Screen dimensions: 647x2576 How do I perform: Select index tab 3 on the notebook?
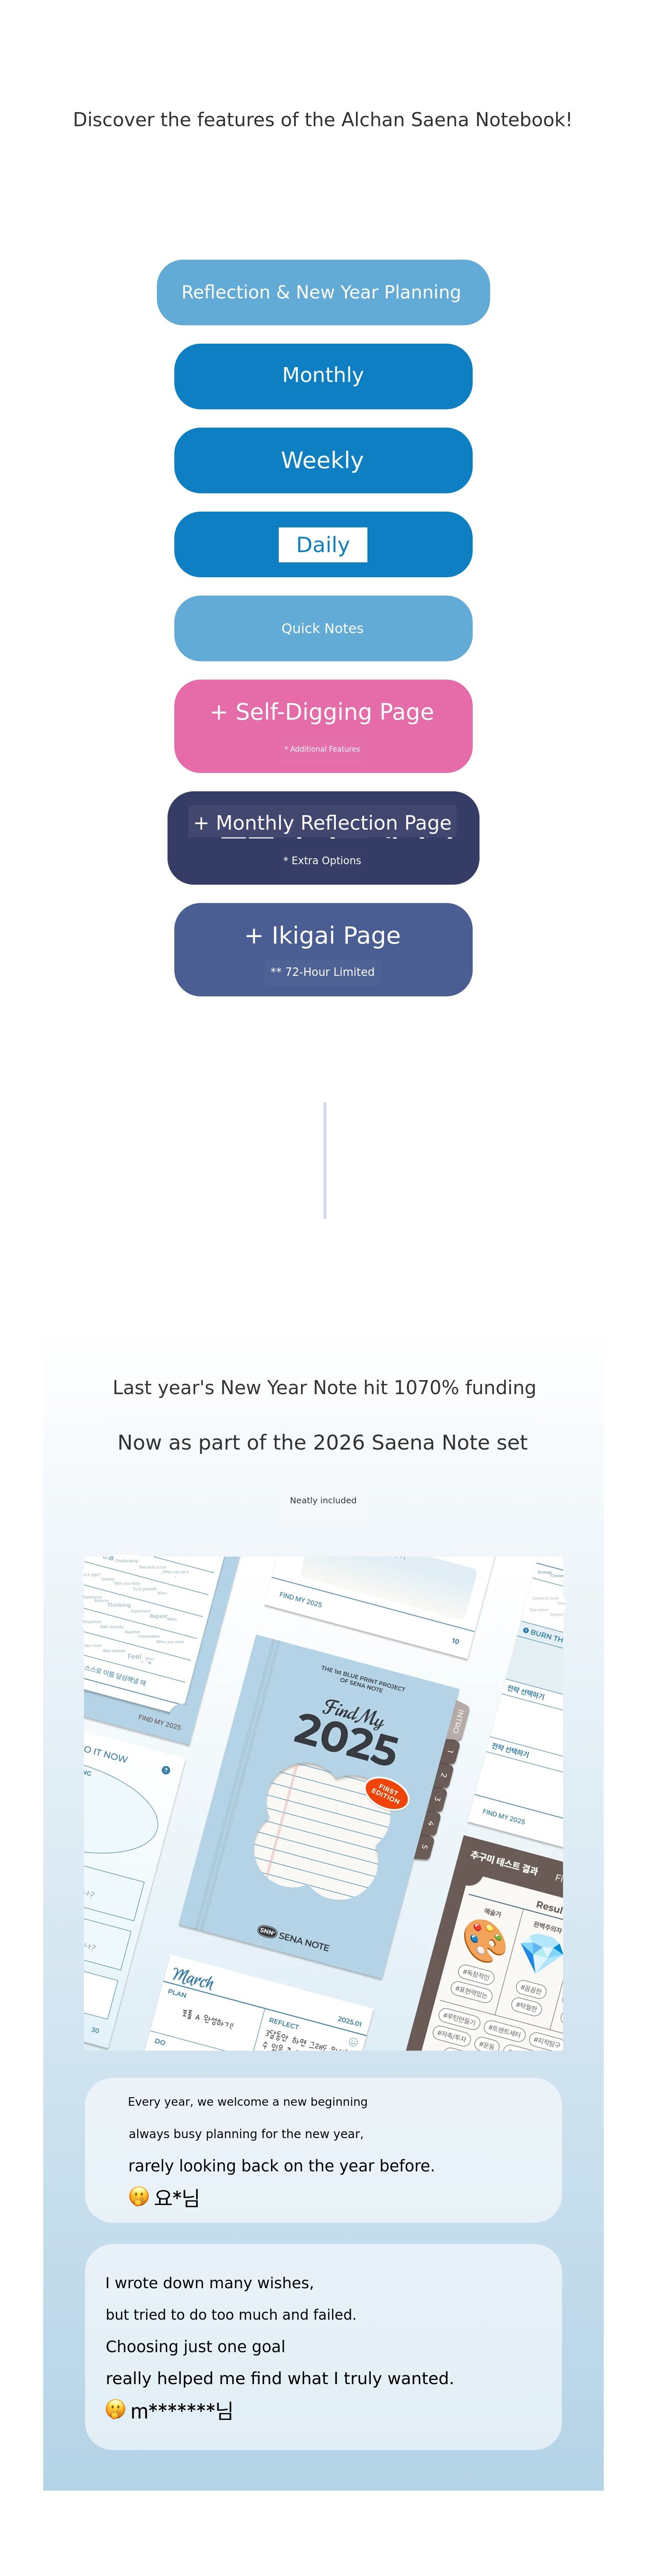[x=436, y=1800]
